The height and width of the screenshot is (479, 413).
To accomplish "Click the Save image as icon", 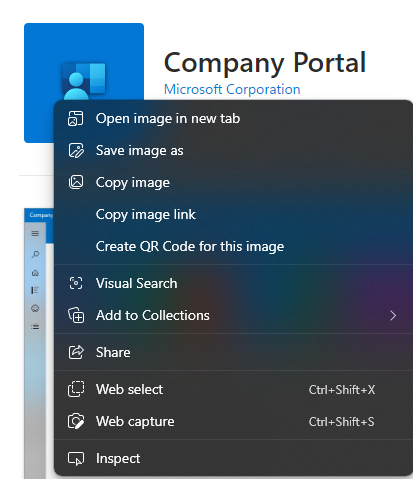I will coord(76,150).
